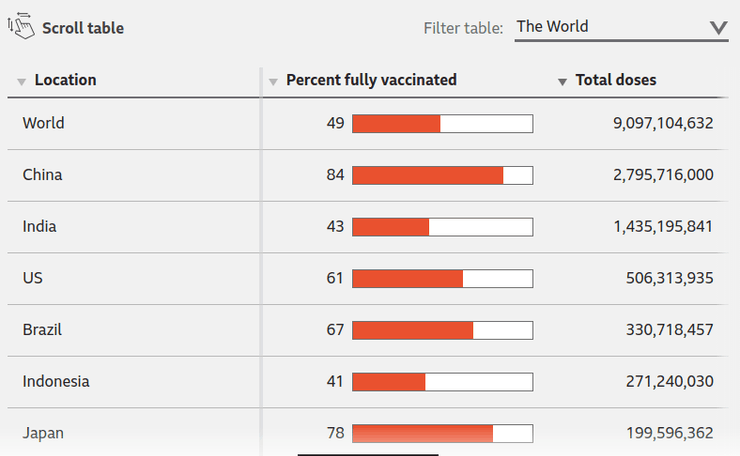The height and width of the screenshot is (456, 740).
Task: Click China's vaccination progress bar
Action: point(442,175)
